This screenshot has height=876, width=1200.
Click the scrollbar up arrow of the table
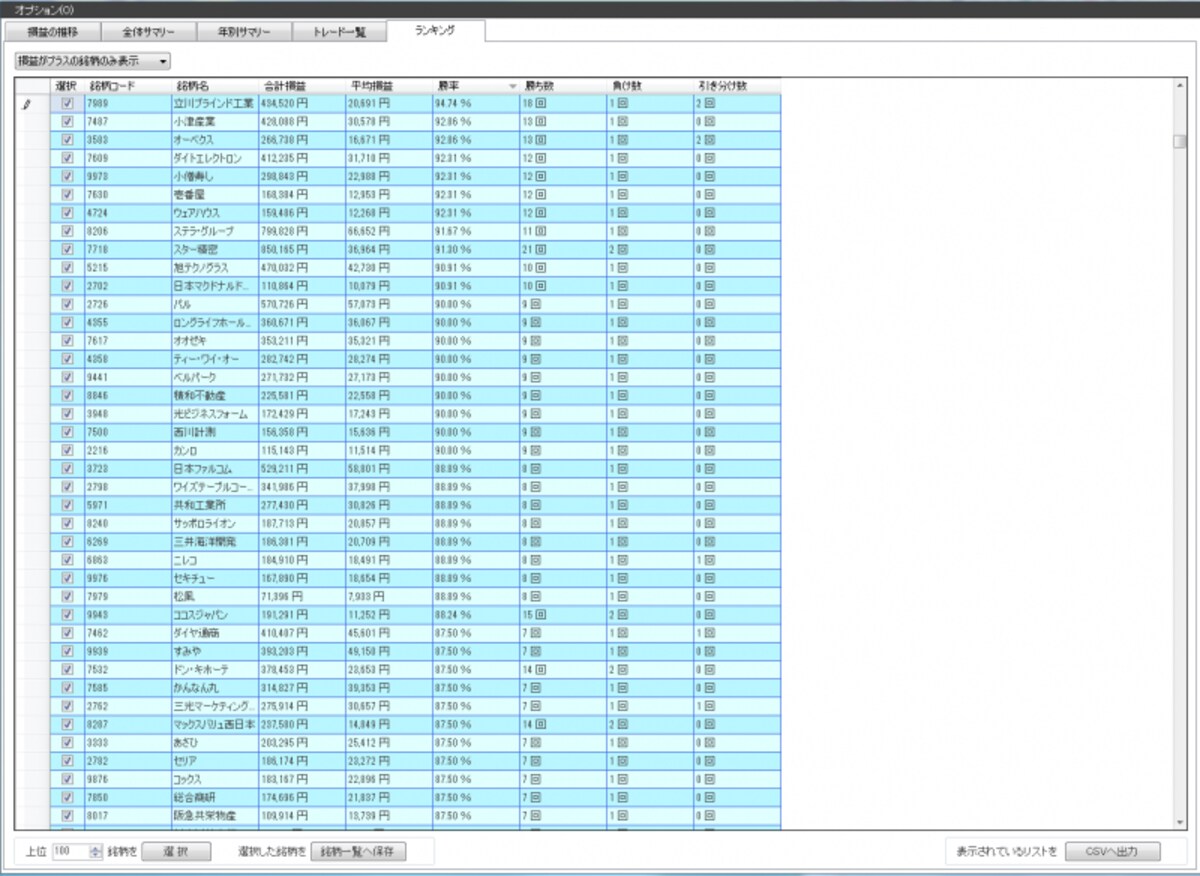pyautogui.click(x=1180, y=86)
